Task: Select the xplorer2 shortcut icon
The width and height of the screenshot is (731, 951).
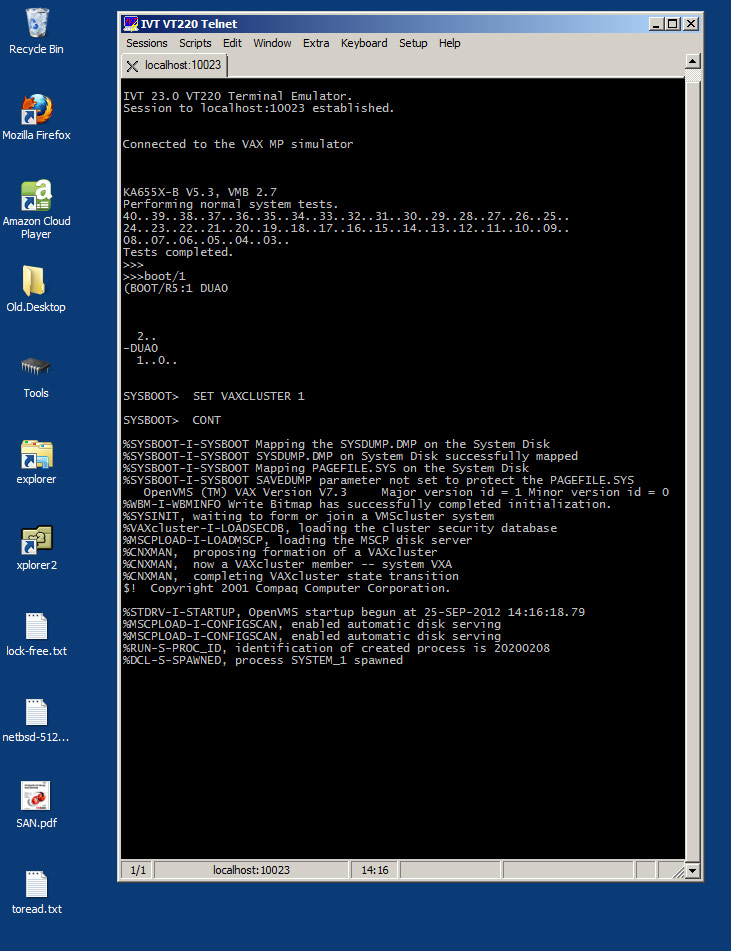Action: point(36,540)
